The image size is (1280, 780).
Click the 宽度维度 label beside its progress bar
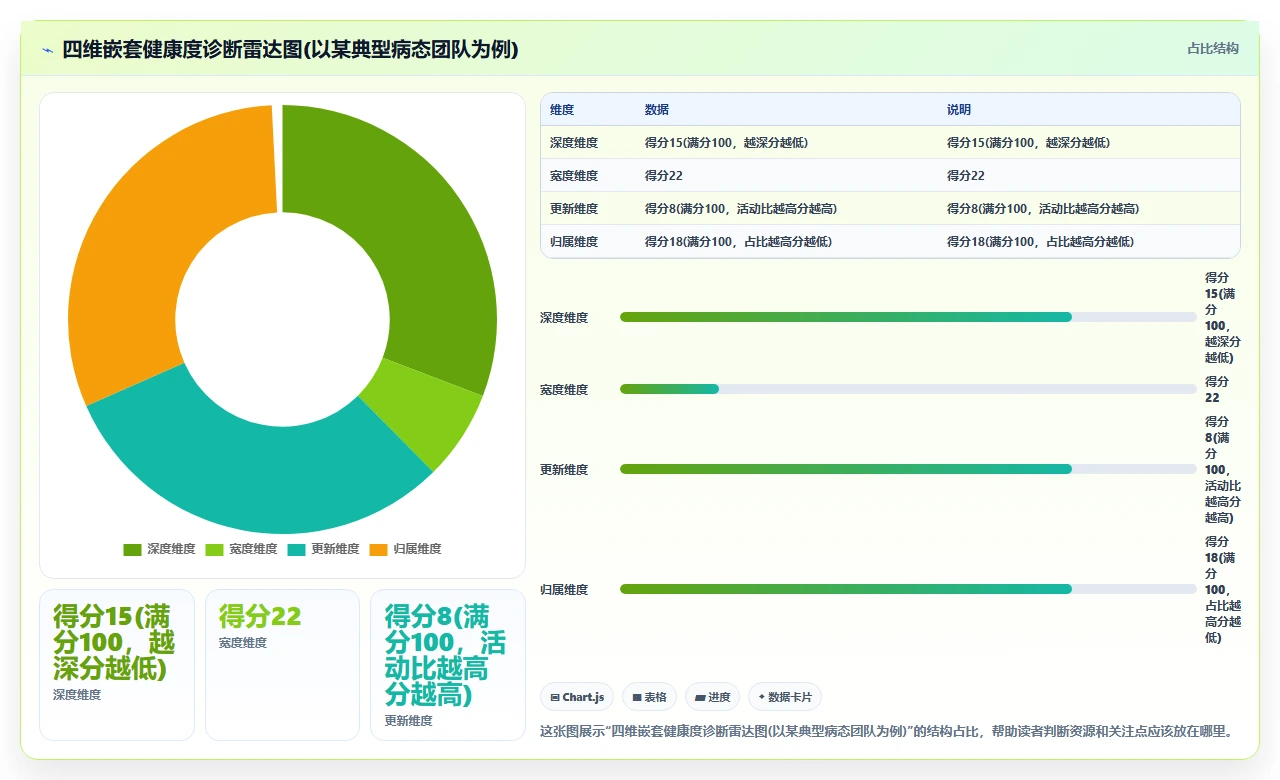[x=564, y=390]
